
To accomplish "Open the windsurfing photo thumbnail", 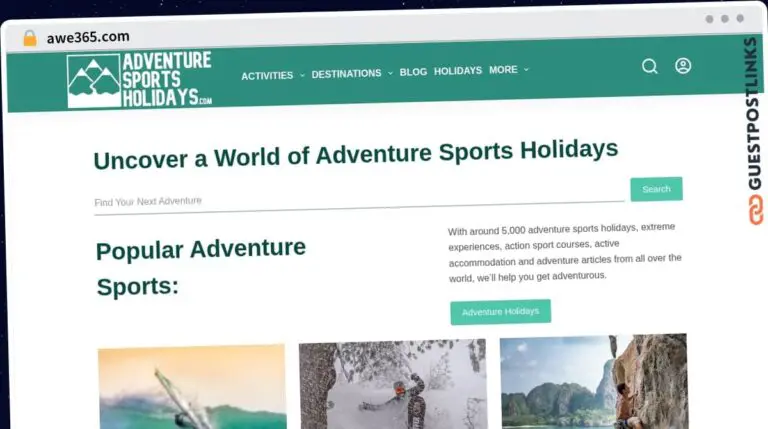I will coord(192,387).
